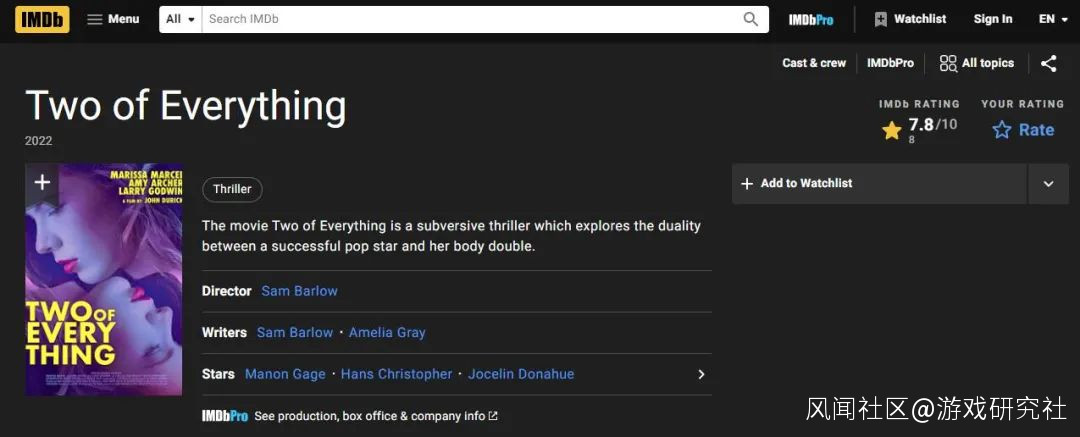
Task: Open the Stars label link
Action: [218, 374]
